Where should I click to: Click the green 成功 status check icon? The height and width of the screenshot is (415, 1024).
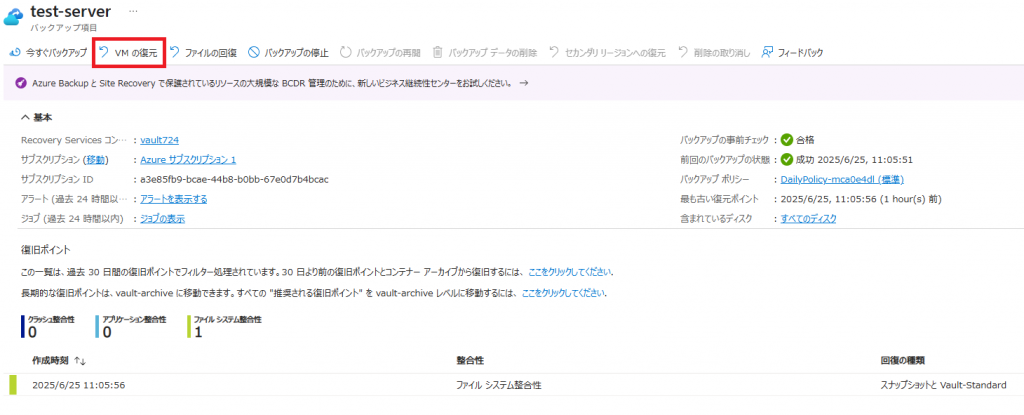coord(787,159)
